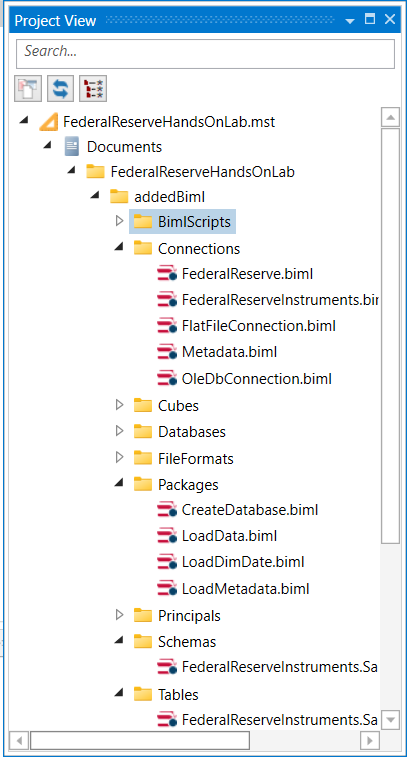Click the Schemas folder icon
Viewport: 407px width, 757px height.
143,642
